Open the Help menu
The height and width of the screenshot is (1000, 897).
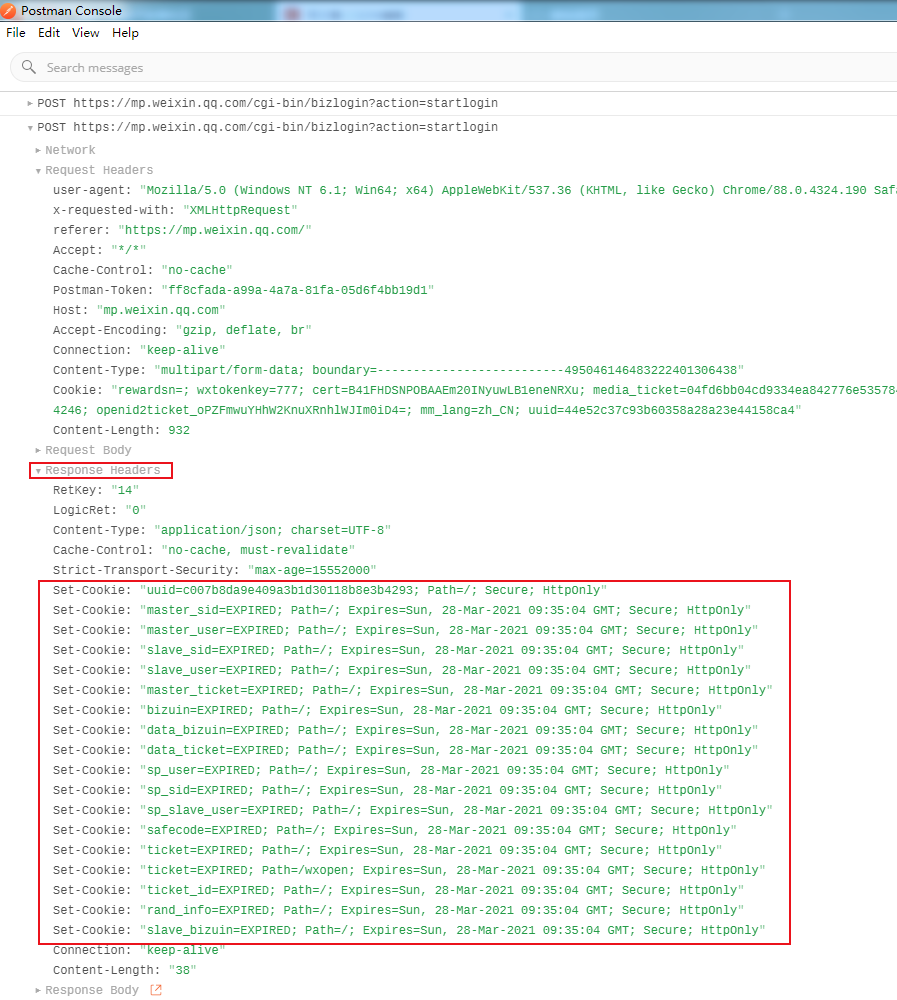[125, 33]
